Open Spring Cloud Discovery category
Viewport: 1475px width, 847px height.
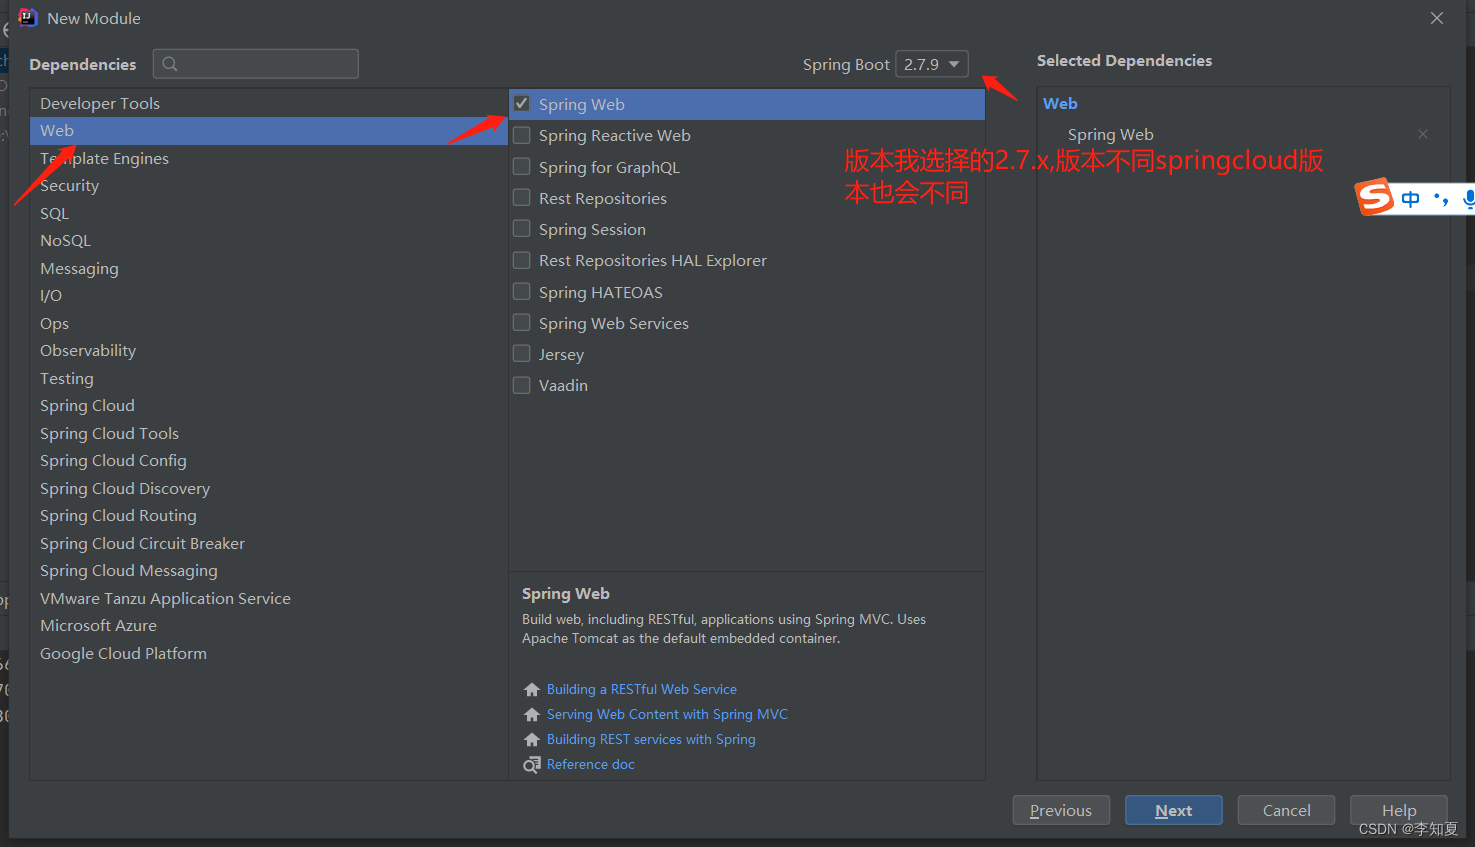pos(269,488)
